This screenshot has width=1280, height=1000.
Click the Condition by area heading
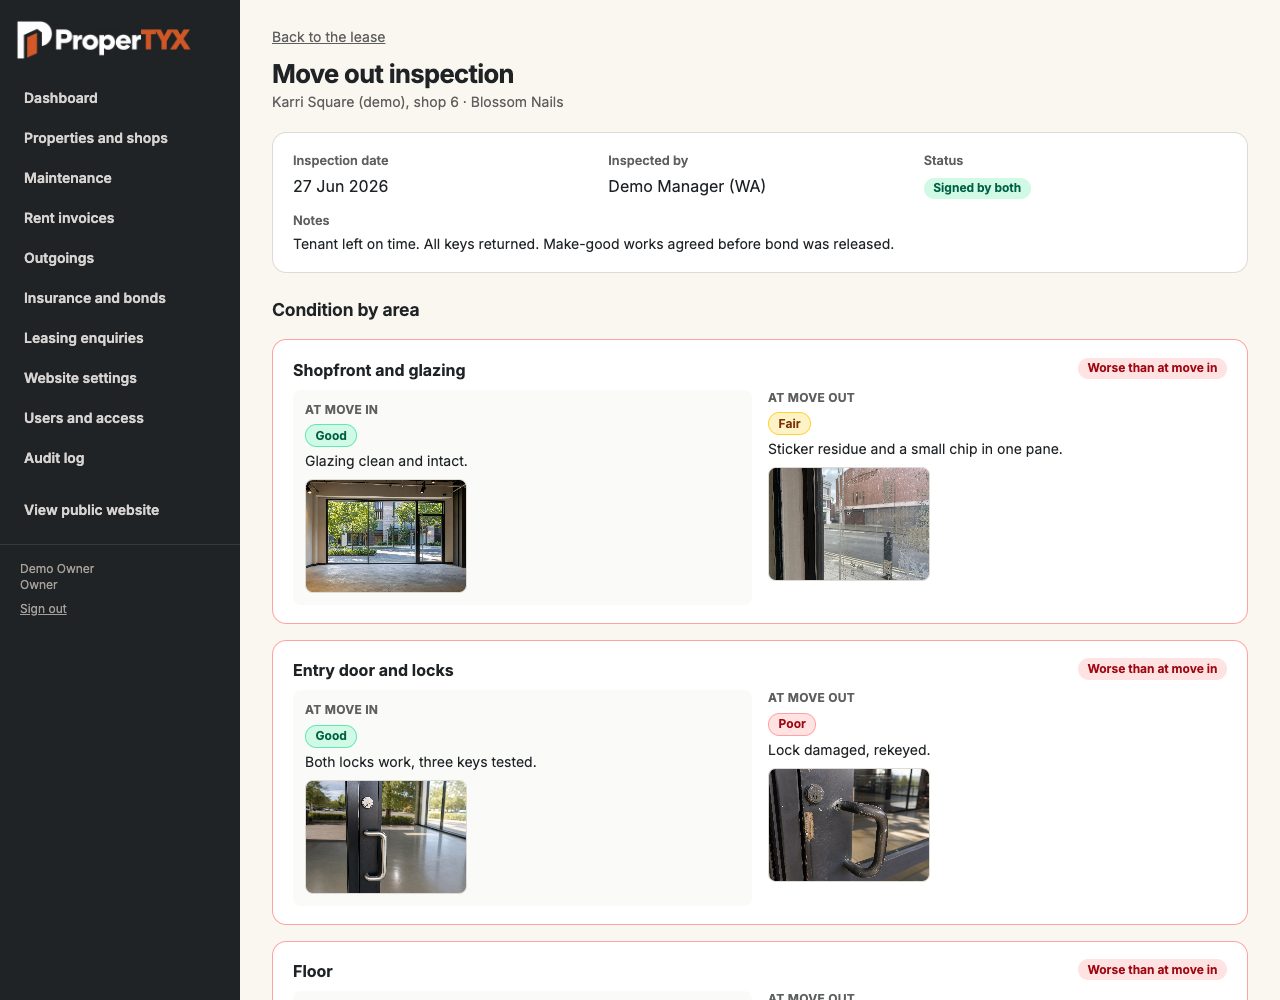pyautogui.click(x=346, y=310)
